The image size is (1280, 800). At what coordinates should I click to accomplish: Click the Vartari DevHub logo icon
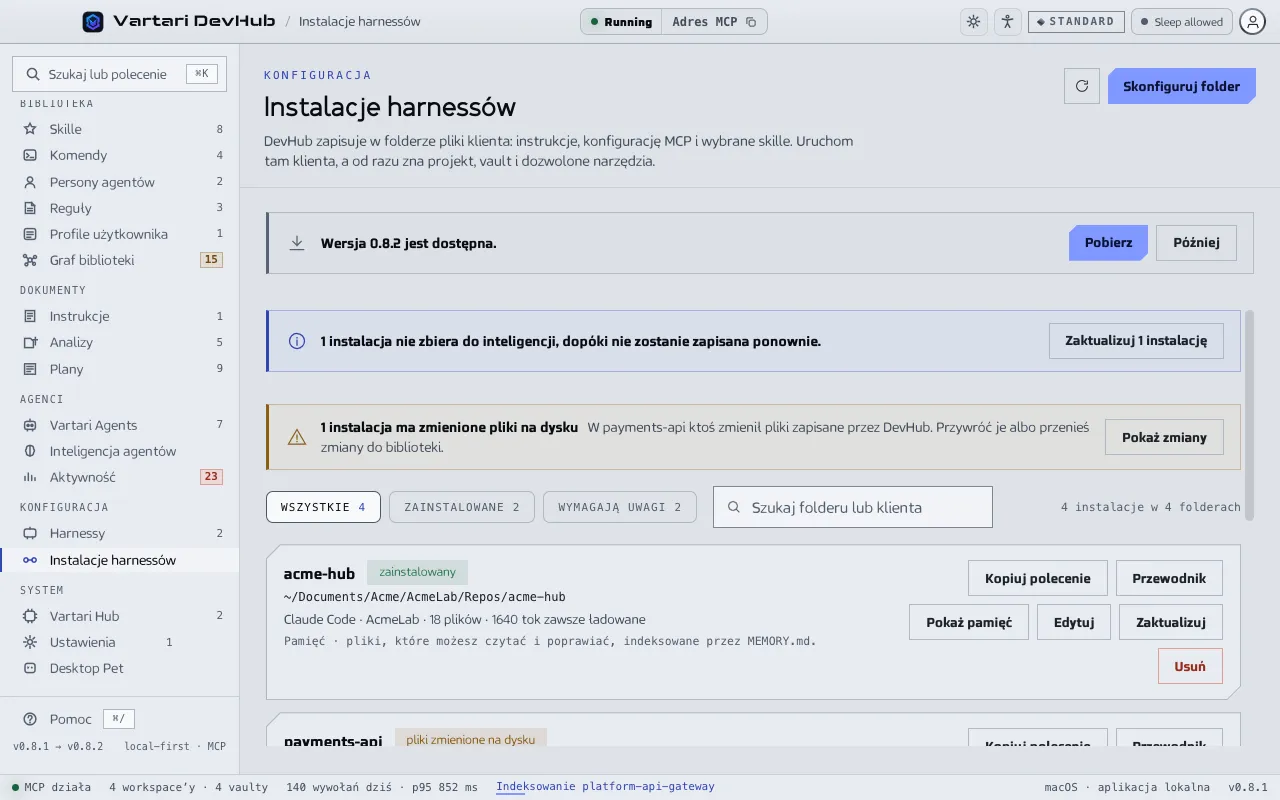pos(93,21)
